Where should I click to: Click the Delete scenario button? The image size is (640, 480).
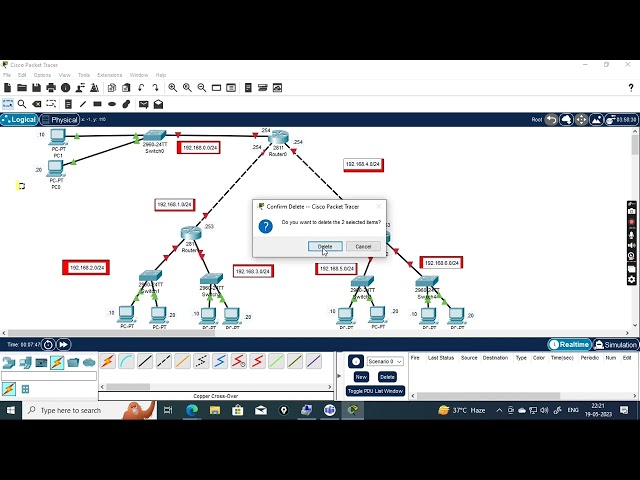point(387,377)
